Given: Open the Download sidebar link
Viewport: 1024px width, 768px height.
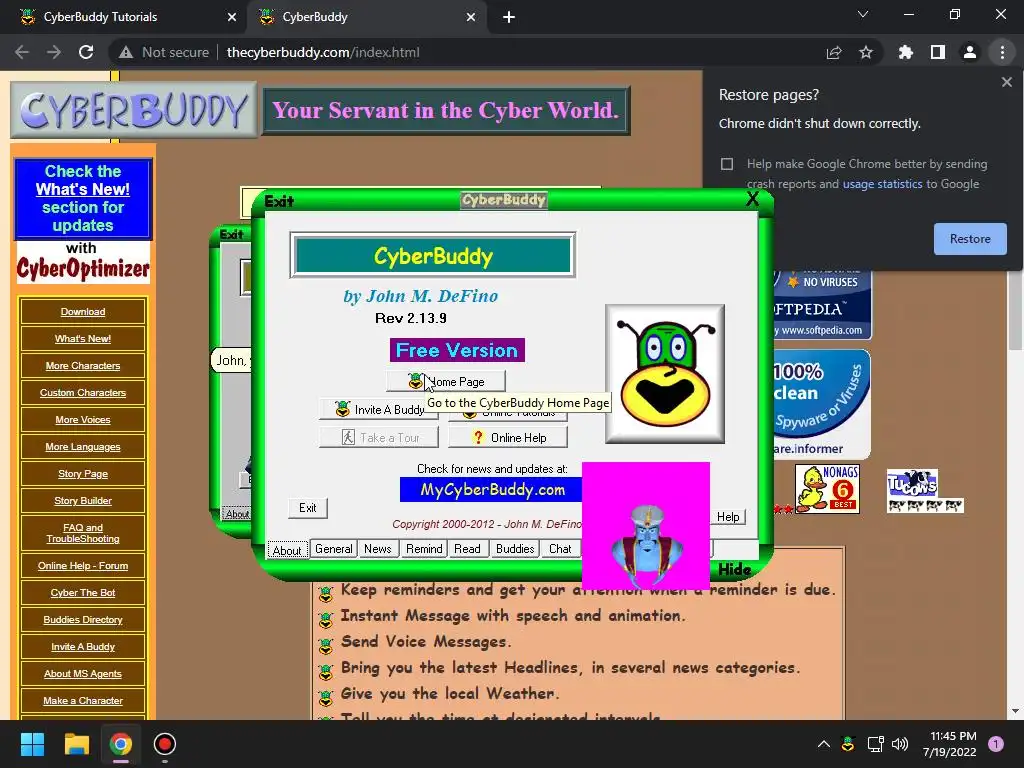Looking at the screenshot, I should tap(83, 312).
